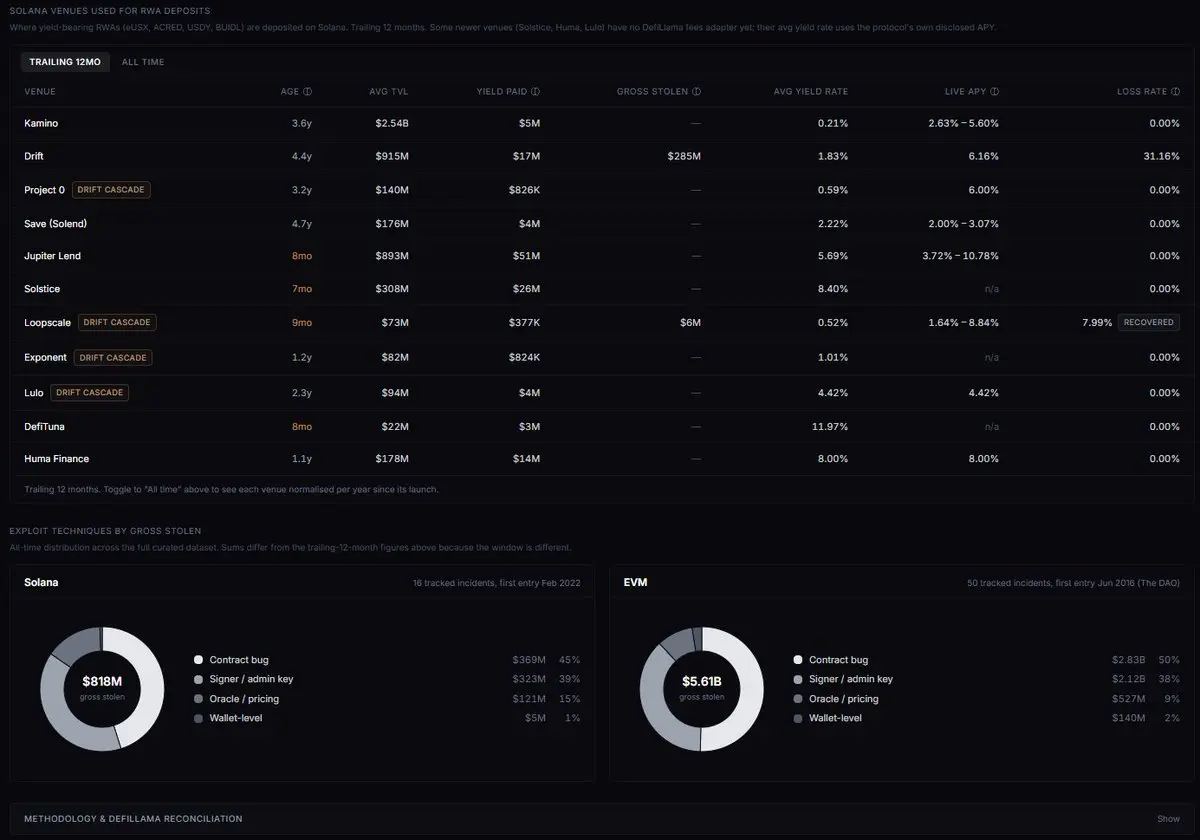Screen dimensions: 1200x840
Task: Click Loopscale's 7.99% loss rate
Action: (x=1097, y=323)
